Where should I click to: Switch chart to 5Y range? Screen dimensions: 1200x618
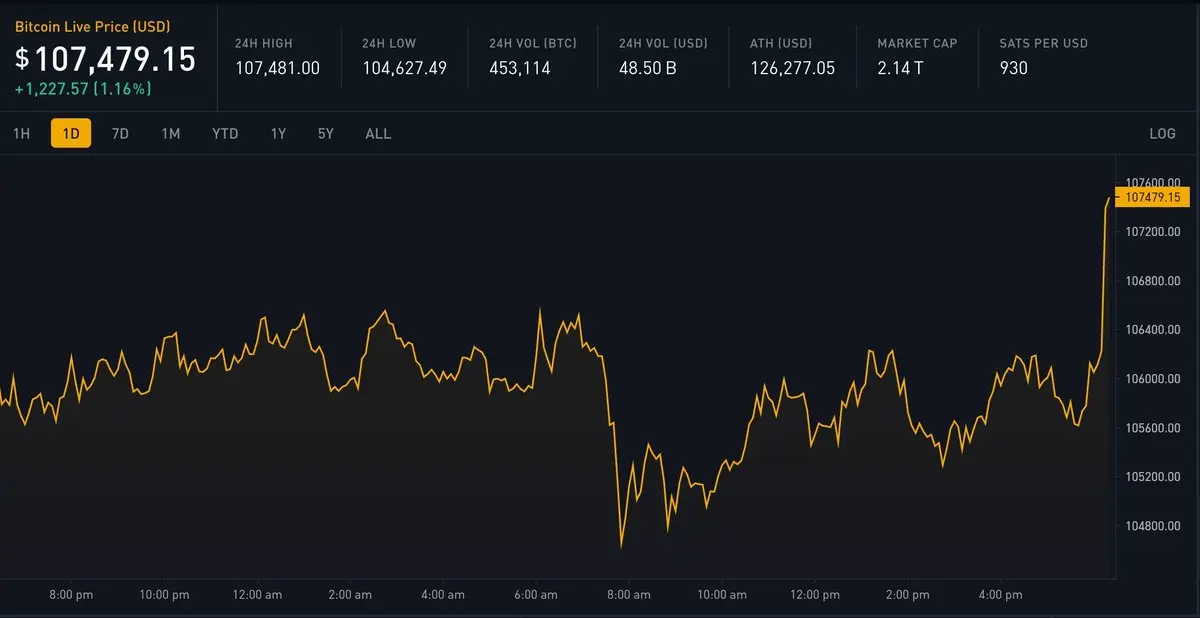pyautogui.click(x=326, y=133)
